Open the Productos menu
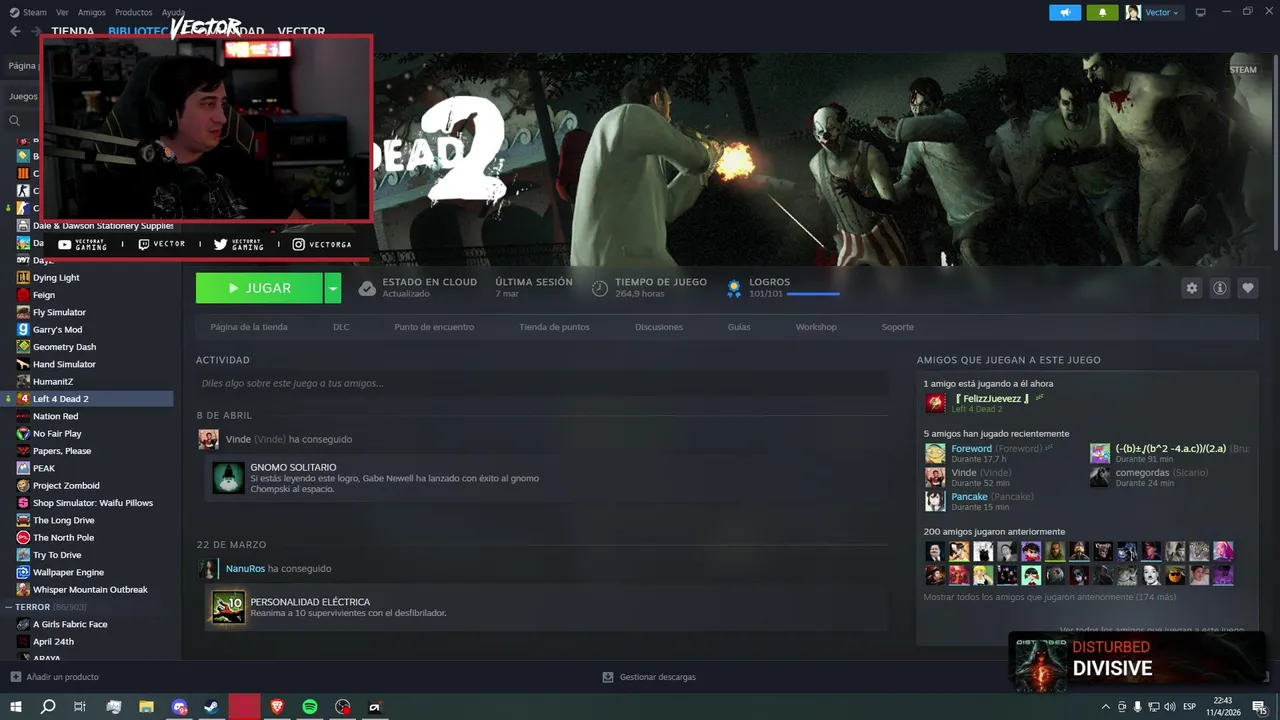1280x720 pixels. tap(134, 12)
